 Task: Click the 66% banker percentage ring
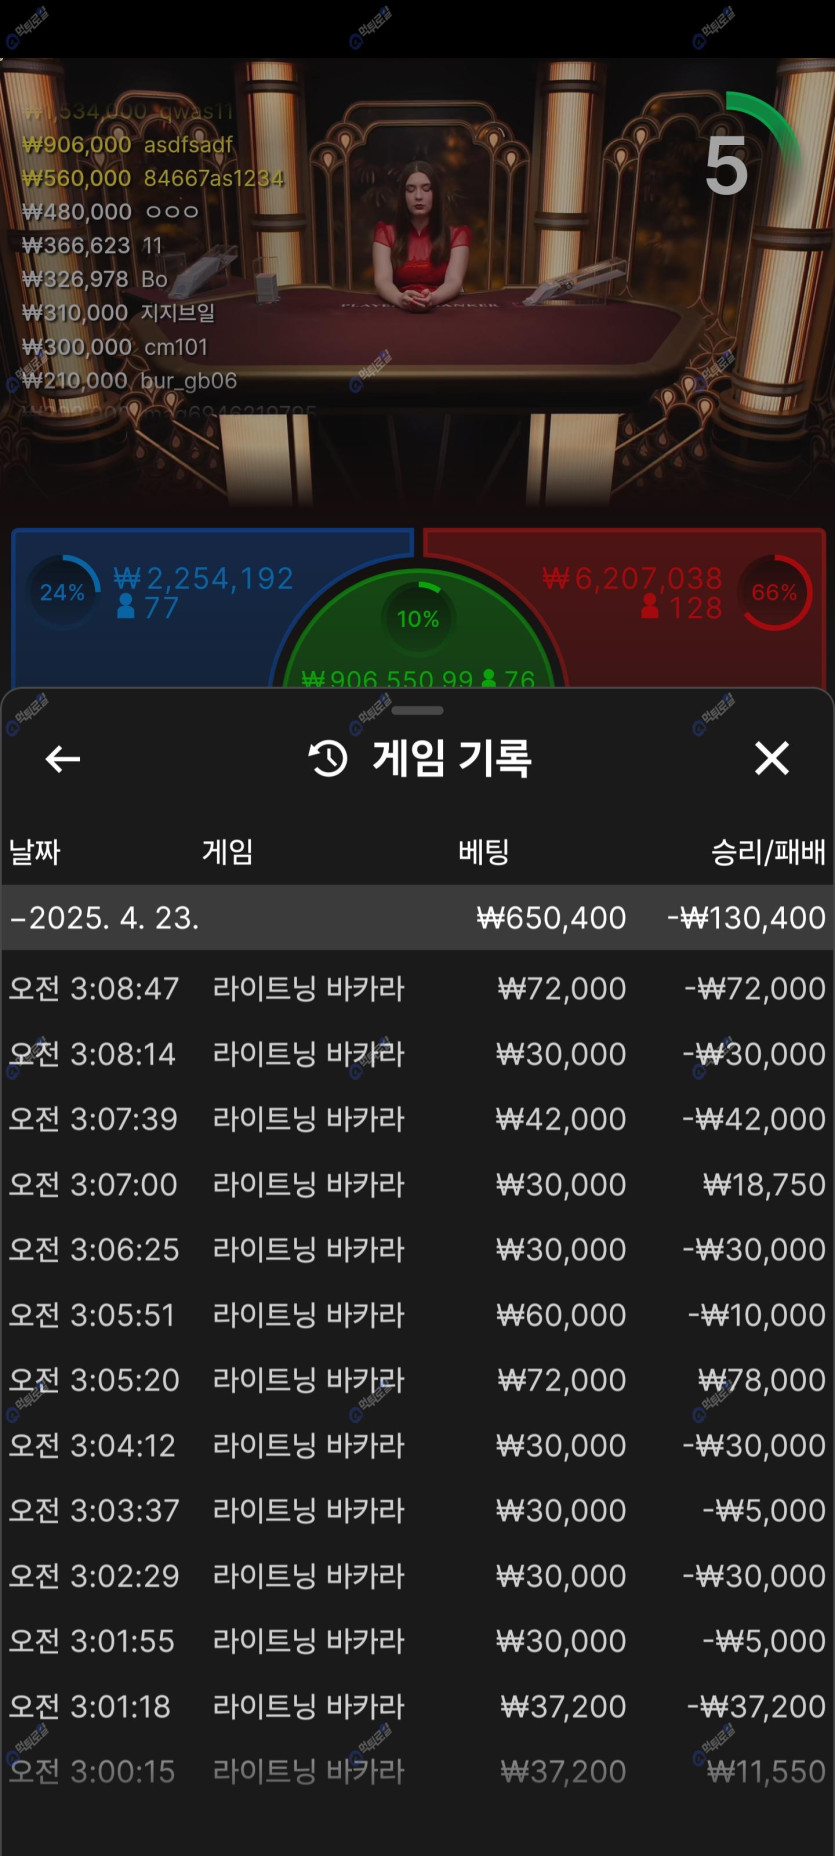pos(775,592)
